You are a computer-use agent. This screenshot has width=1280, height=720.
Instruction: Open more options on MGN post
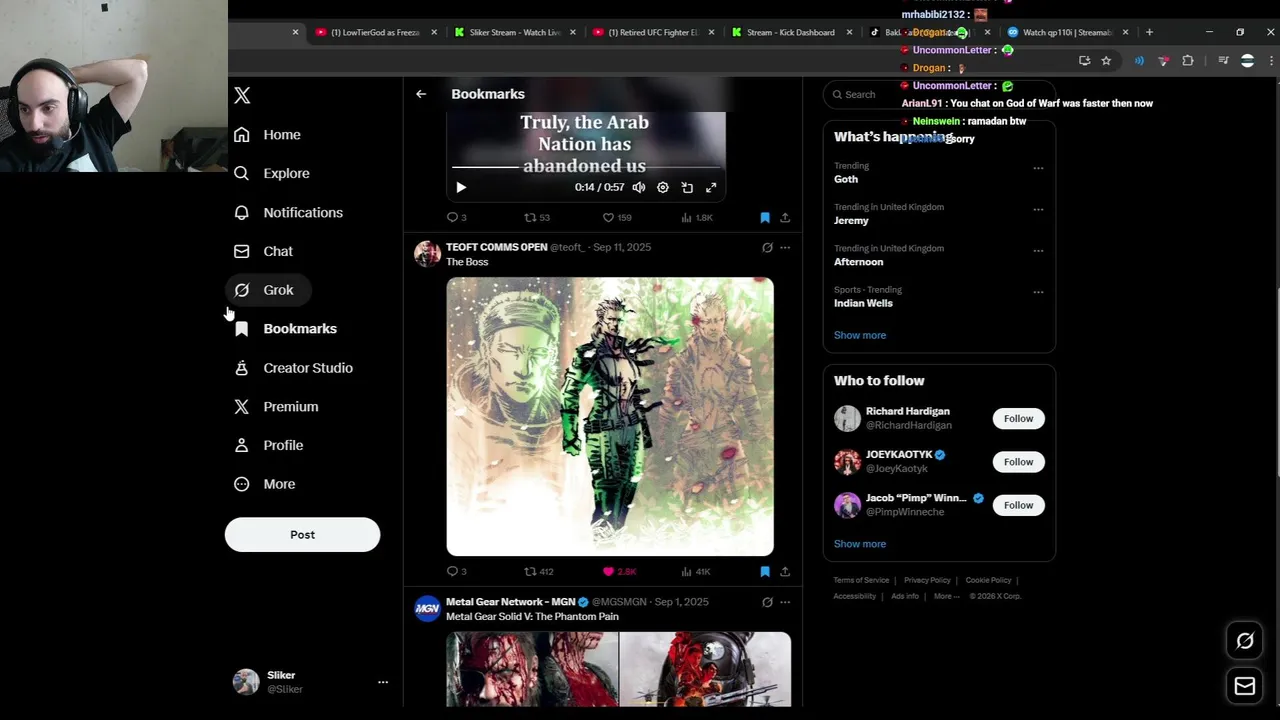(785, 602)
